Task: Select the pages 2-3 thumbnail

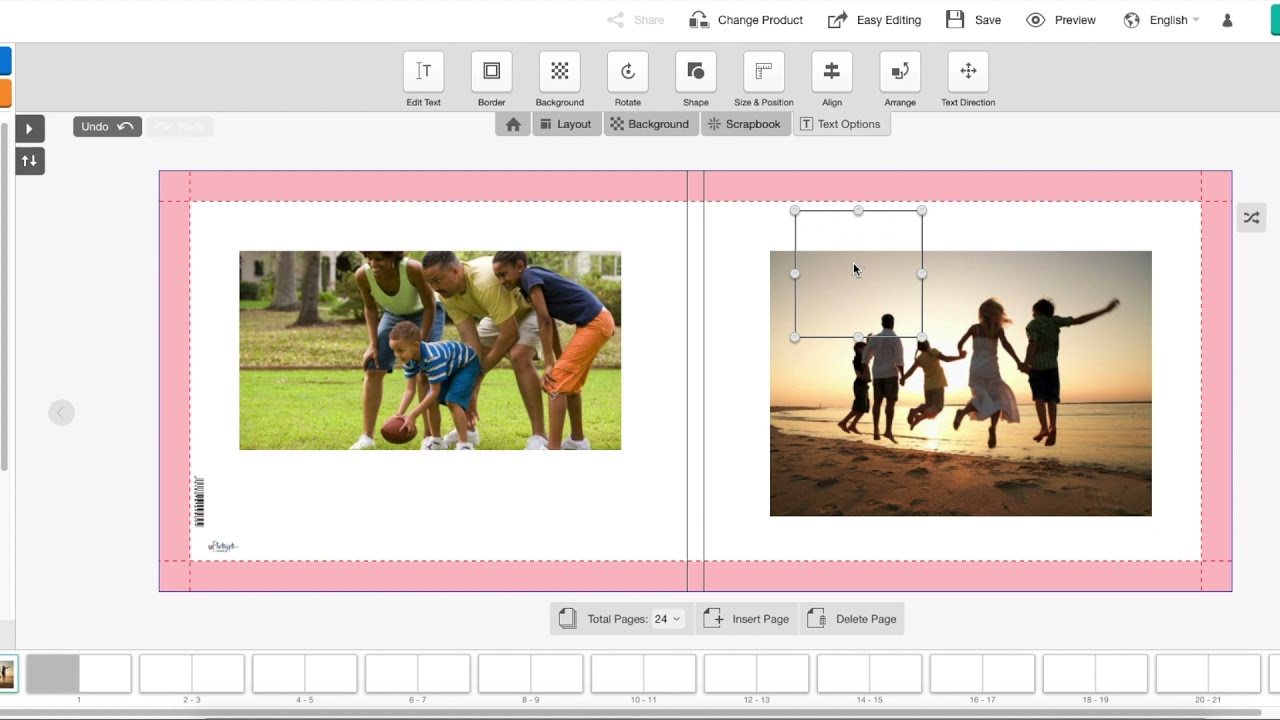Action: pyautogui.click(x=191, y=672)
